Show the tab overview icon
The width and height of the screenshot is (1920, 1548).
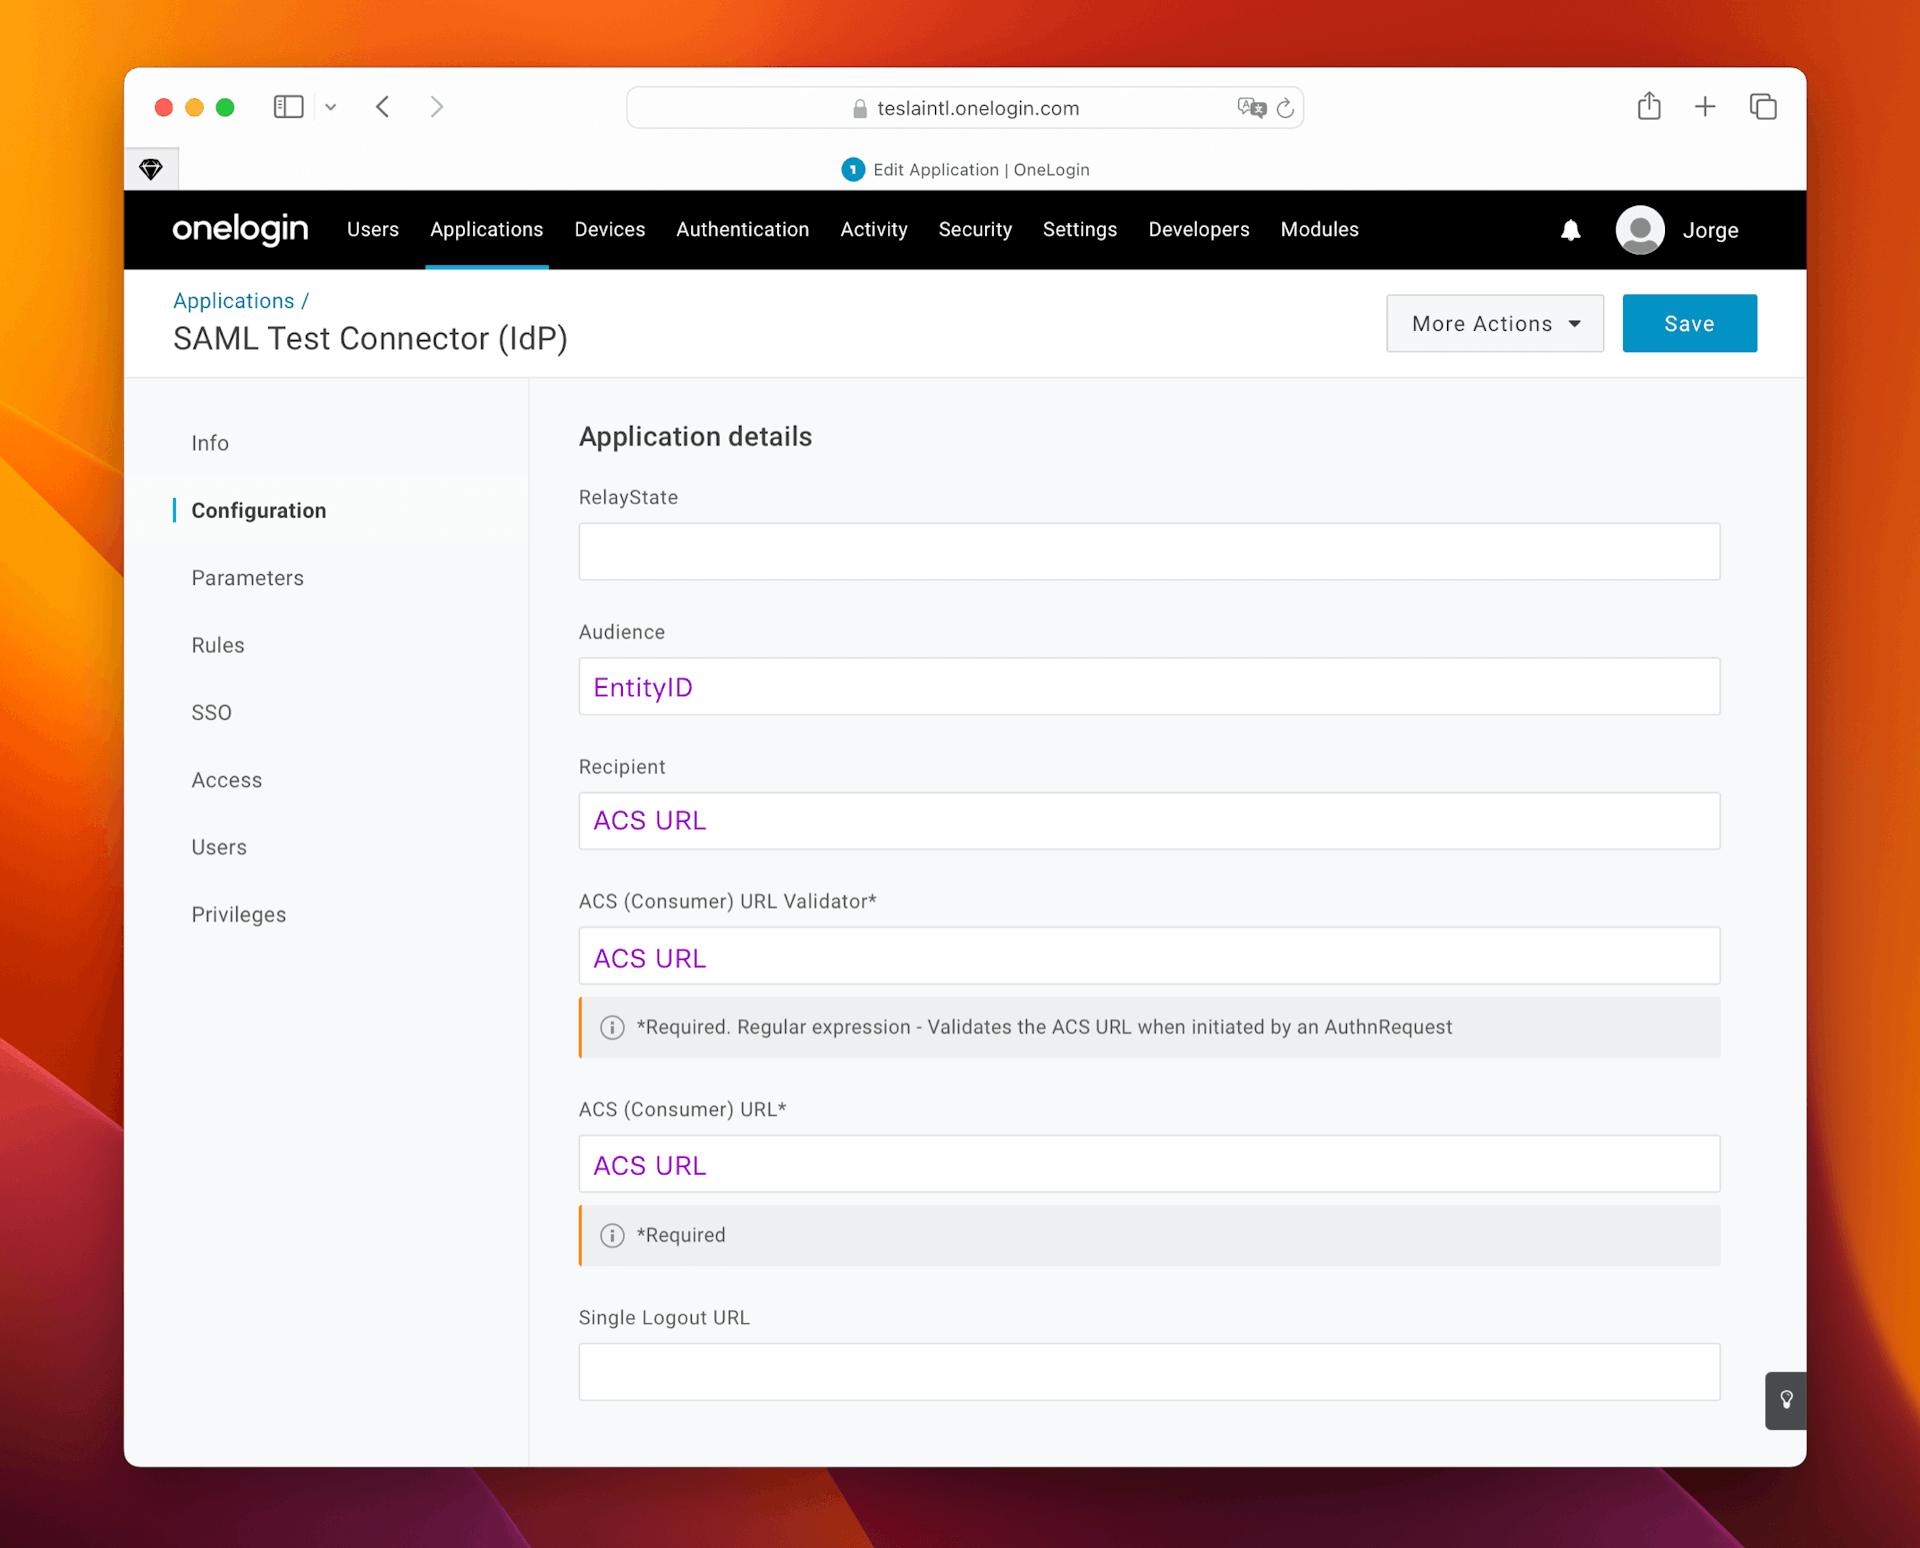1762,106
